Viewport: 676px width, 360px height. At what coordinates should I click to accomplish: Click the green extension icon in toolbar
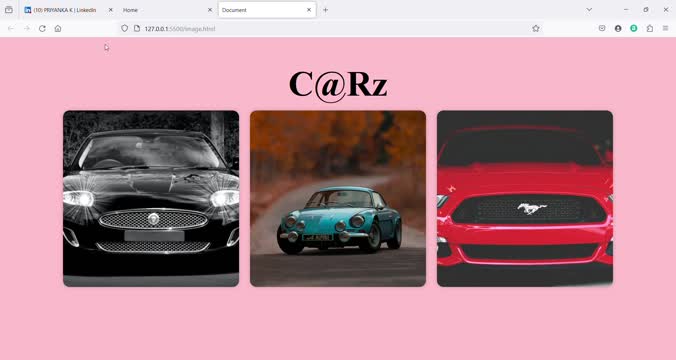[633, 28]
